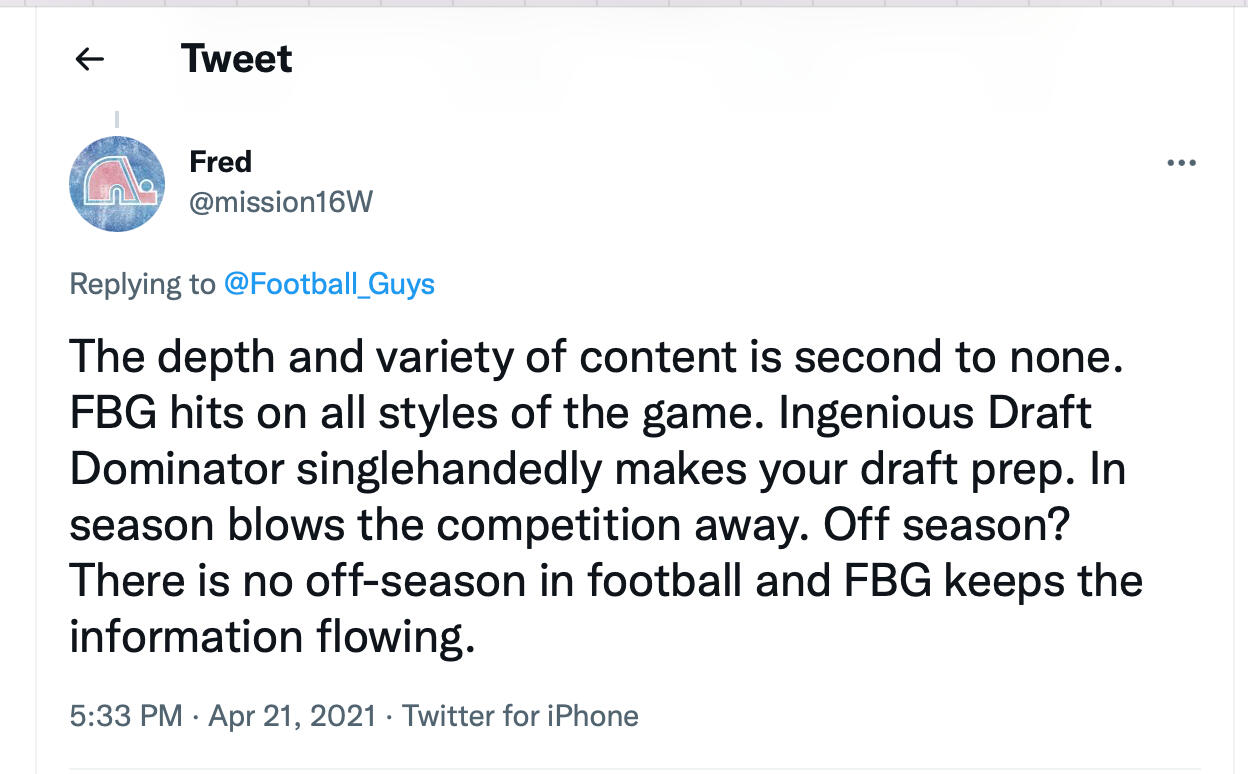Click the 5:33 PM timestamp
The width and height of the screenshot is (1248, 774).
click(x=126, y=716)
